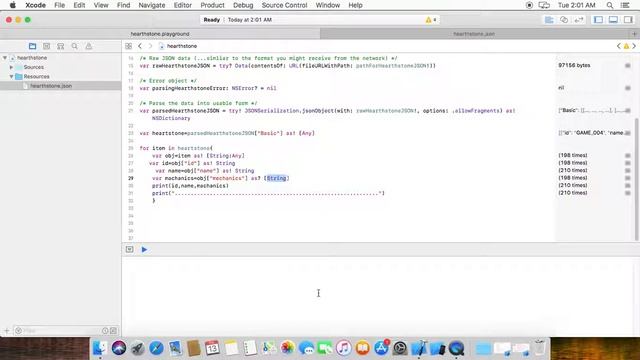Show quick look for "Basic" dictionary result
640x360 pixels.
[628, 111]
